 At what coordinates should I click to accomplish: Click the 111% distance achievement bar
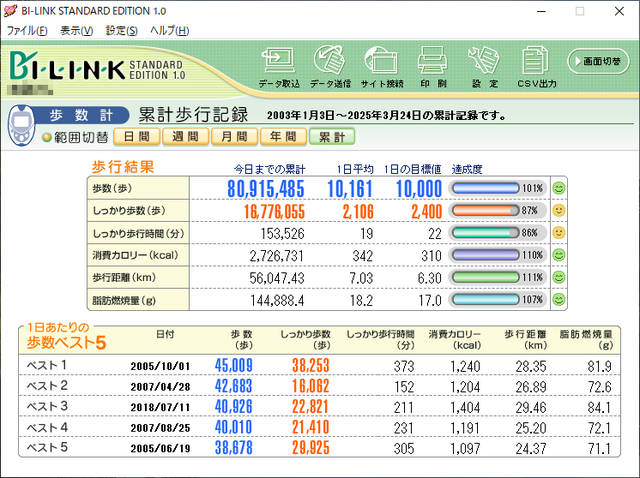point(486,277)
